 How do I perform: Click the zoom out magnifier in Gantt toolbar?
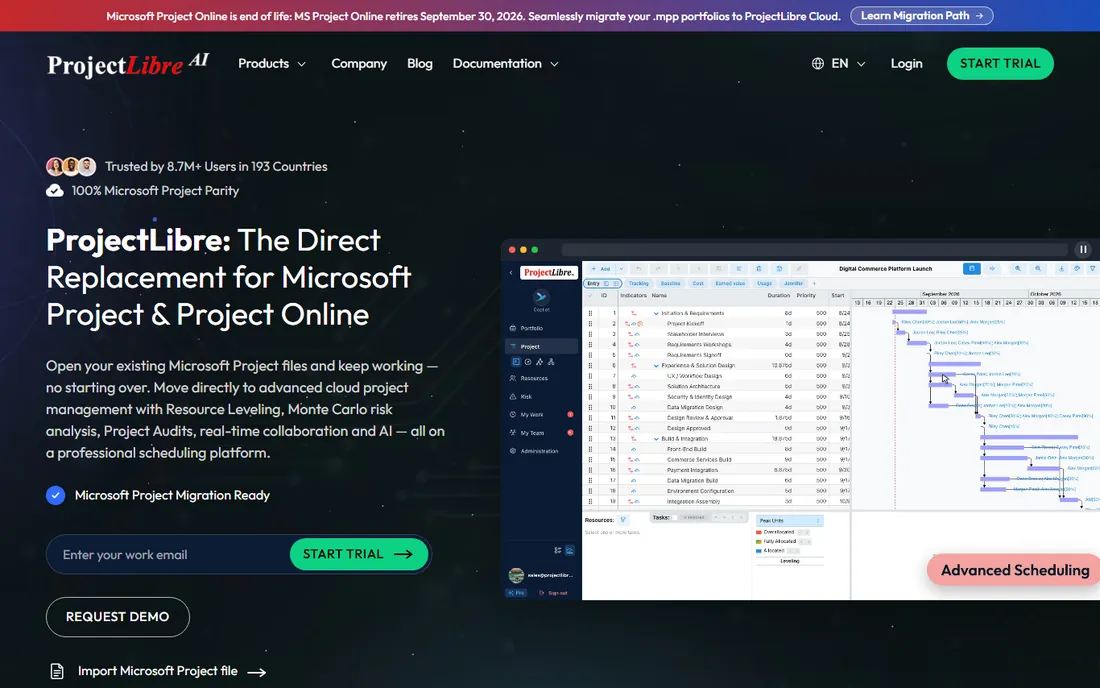[1038, 269]
